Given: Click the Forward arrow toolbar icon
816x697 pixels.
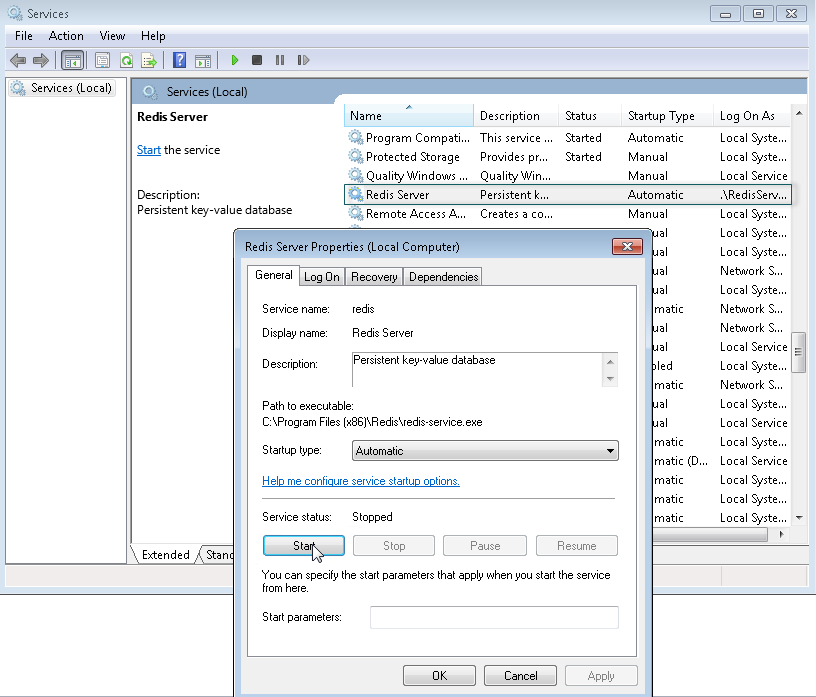Looking at the screenshot, I should (41, 60).
